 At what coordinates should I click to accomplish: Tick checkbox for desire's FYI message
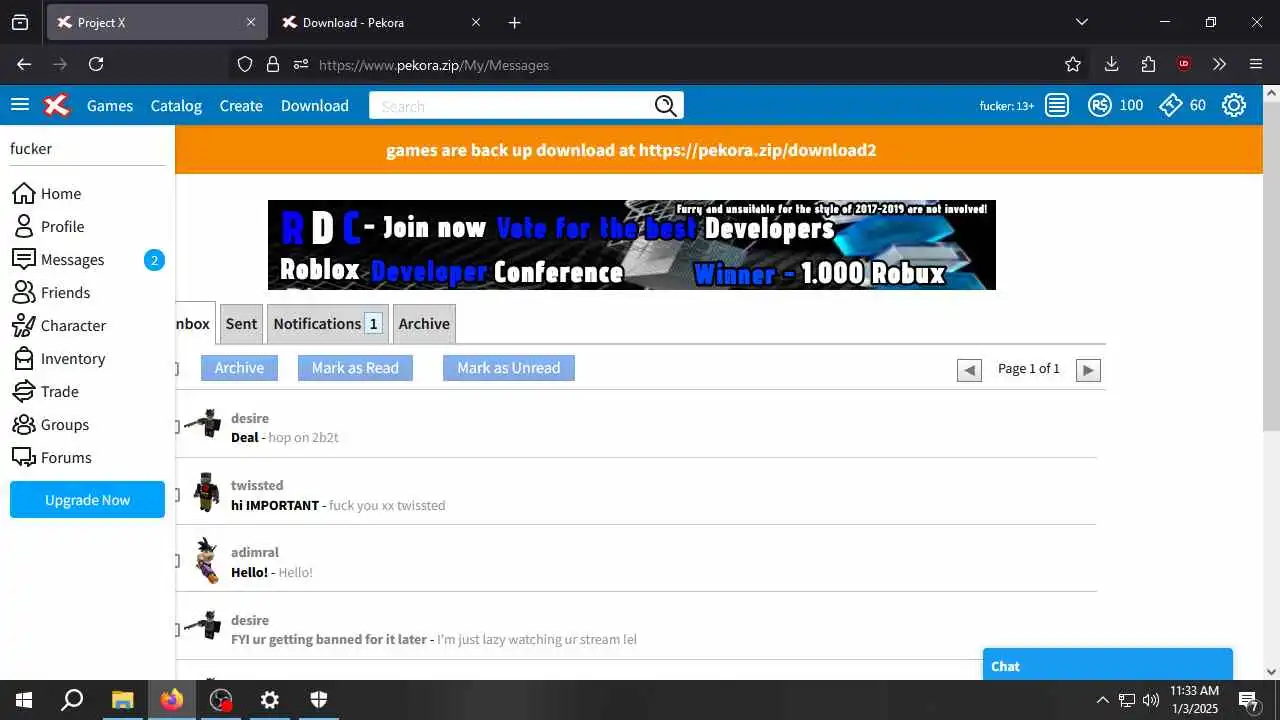(x=176, y=630)
